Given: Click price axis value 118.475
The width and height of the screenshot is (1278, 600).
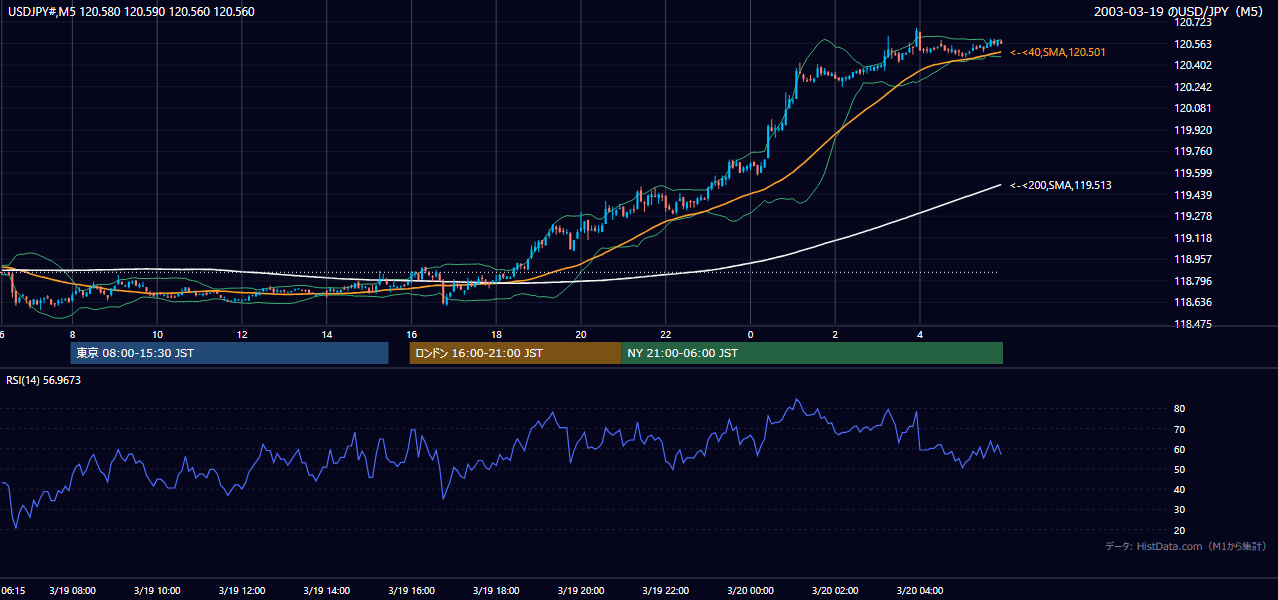Looking at the screenshot, I should coord(1194,324).
